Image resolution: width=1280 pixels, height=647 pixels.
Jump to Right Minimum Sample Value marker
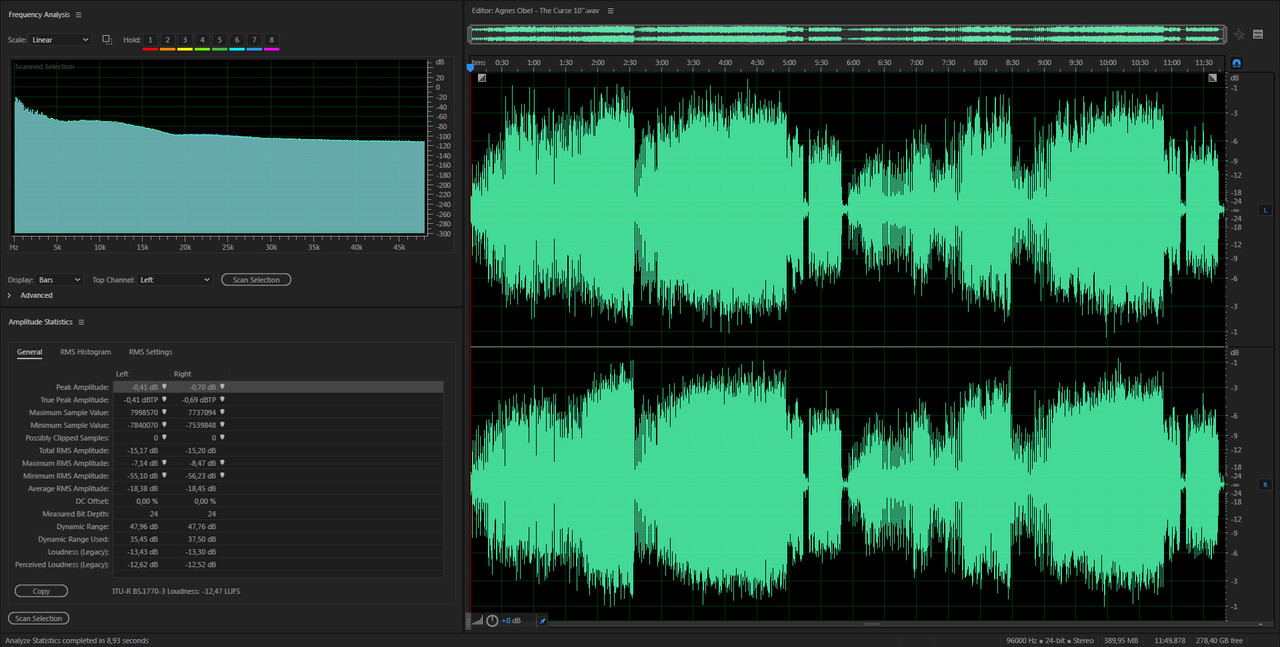point(223,425)
